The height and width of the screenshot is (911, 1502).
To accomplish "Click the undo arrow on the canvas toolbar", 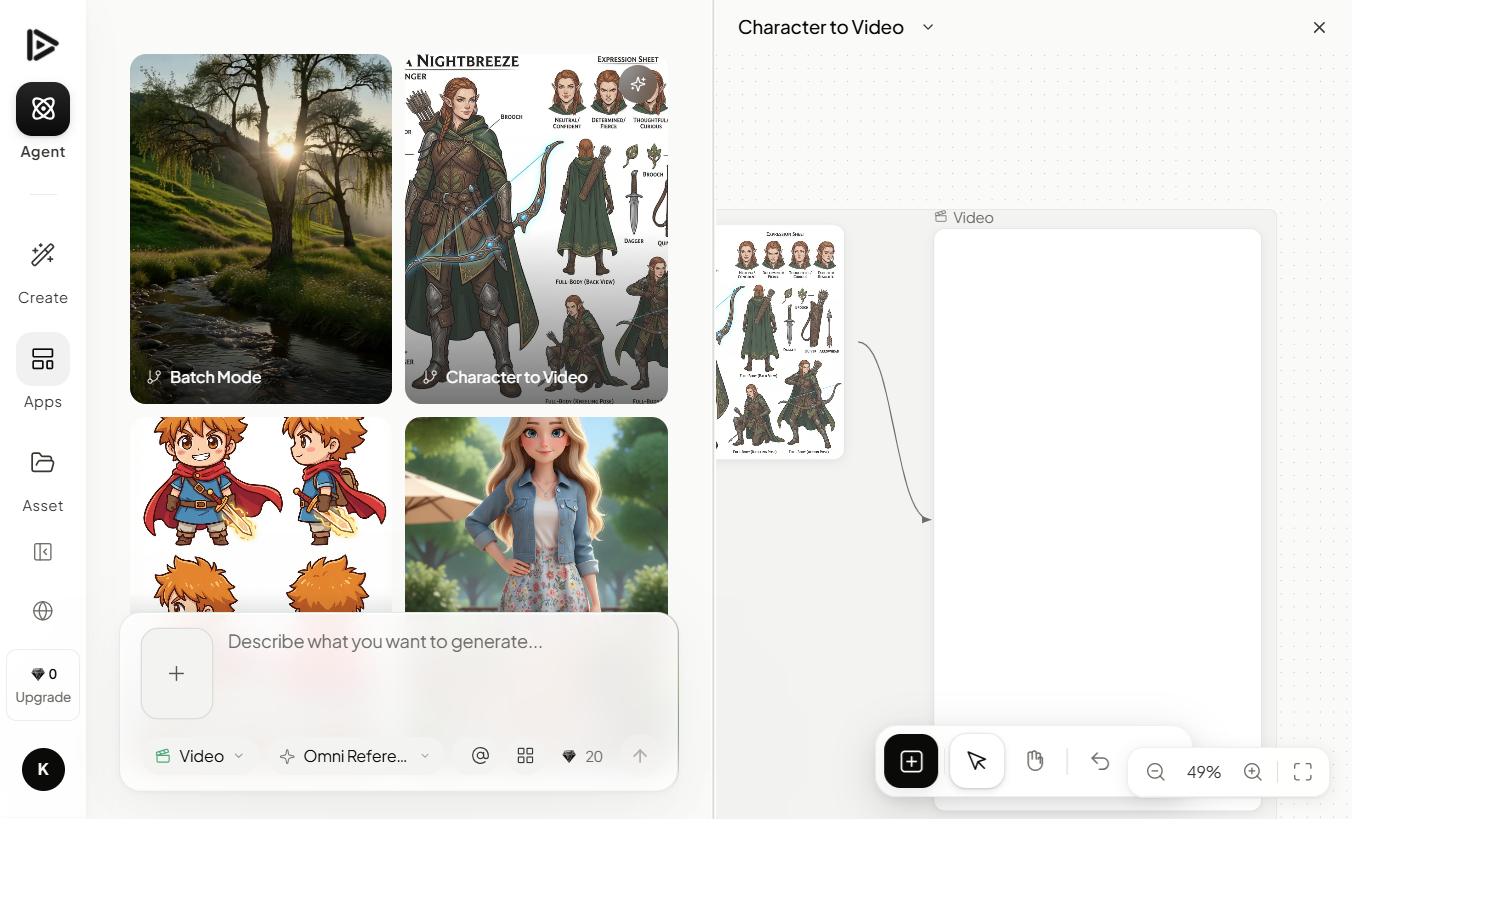I will pyautogui.click(x=1100, y=761).
